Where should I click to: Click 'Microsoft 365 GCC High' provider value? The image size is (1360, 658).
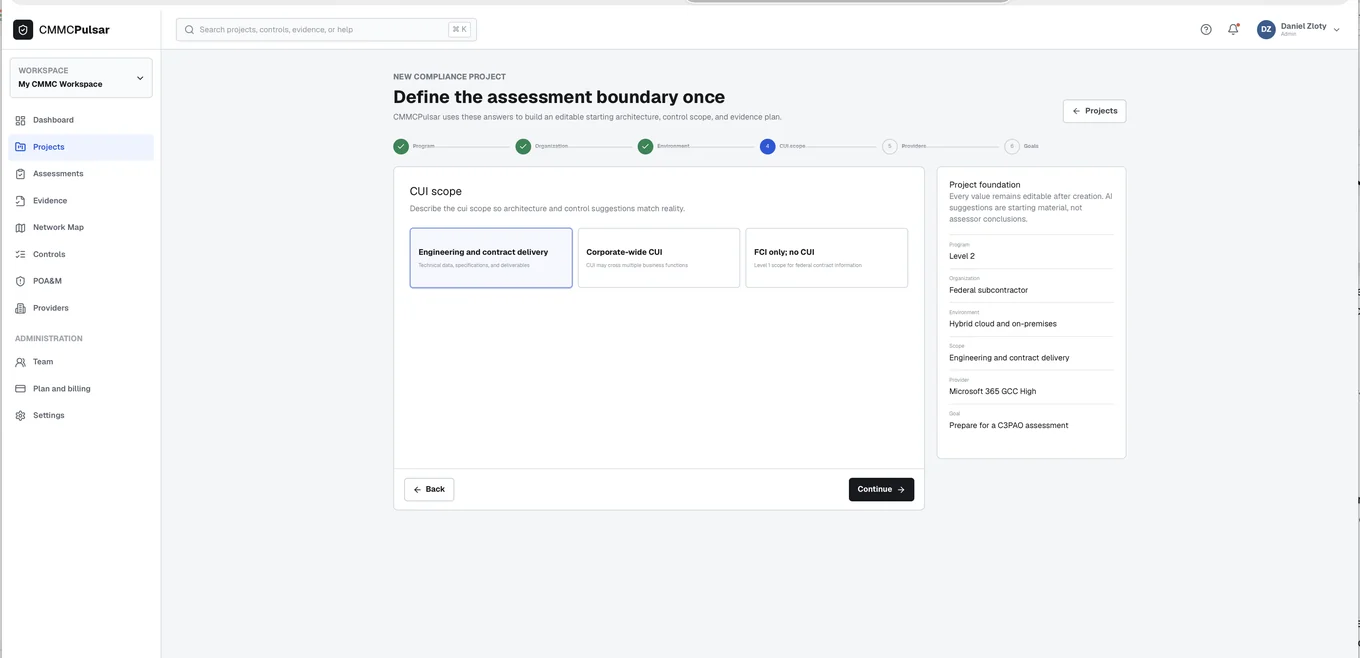tap(992, 391)
